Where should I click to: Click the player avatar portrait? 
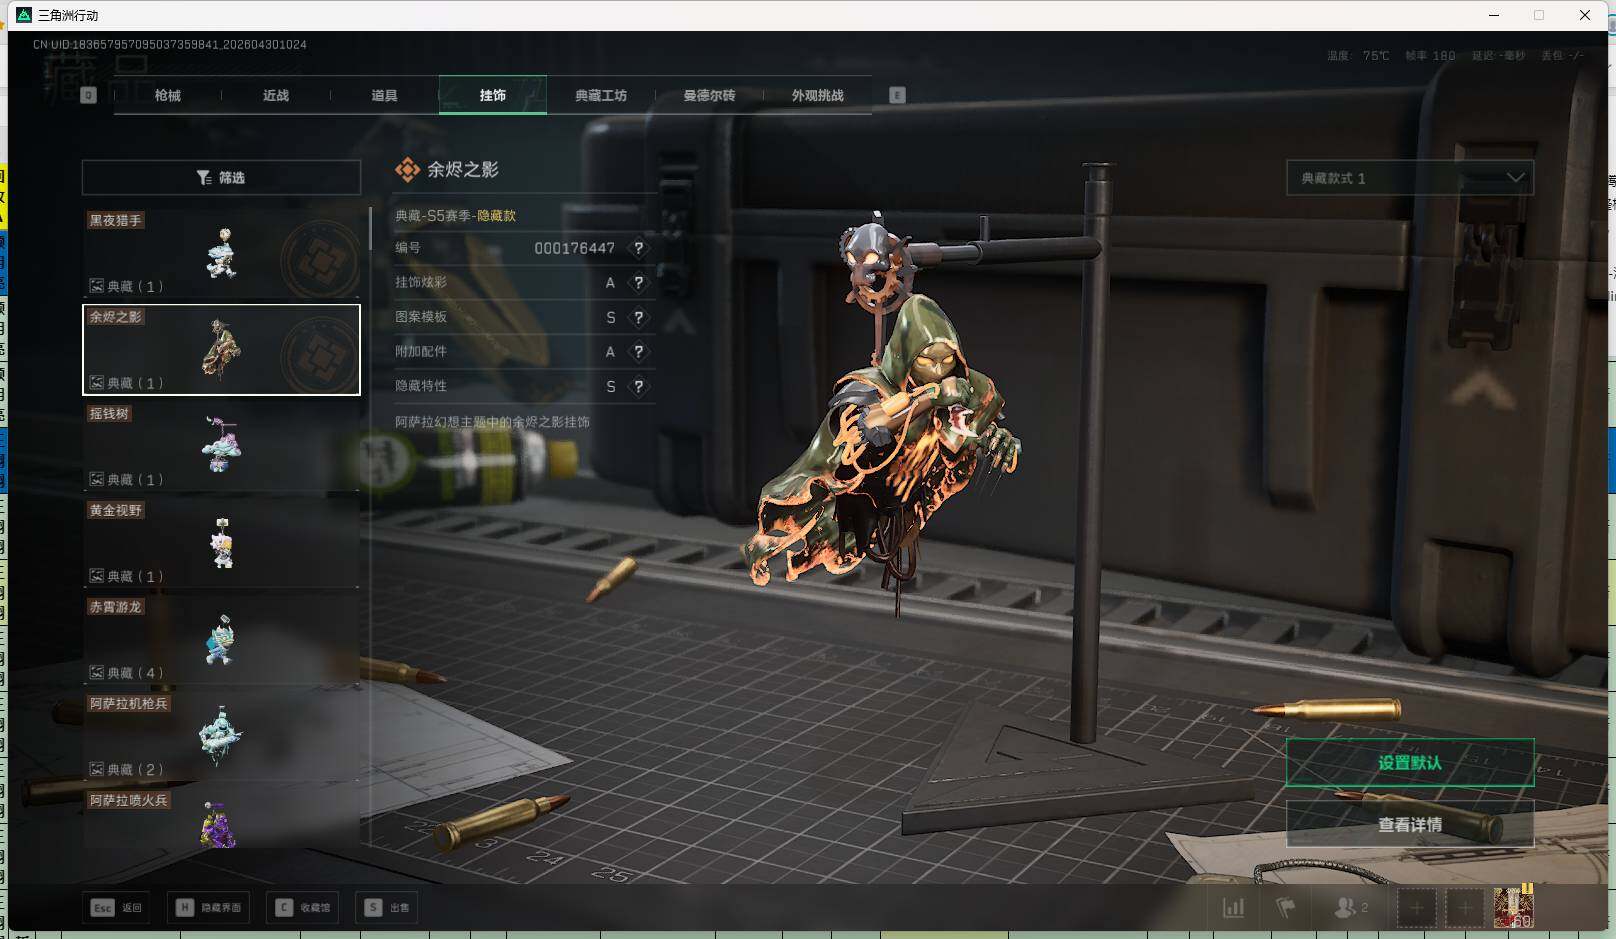click(1513, 908)
